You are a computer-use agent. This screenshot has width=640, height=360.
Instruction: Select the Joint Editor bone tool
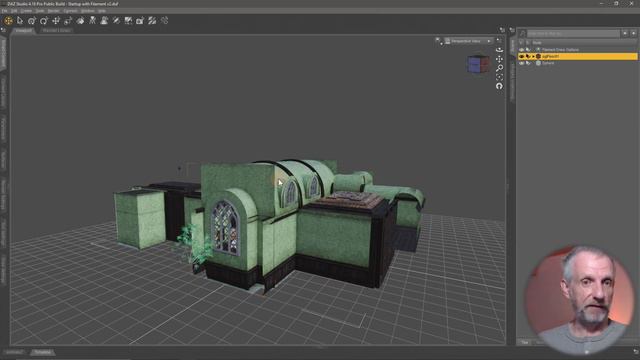click(x=116, y=20)
